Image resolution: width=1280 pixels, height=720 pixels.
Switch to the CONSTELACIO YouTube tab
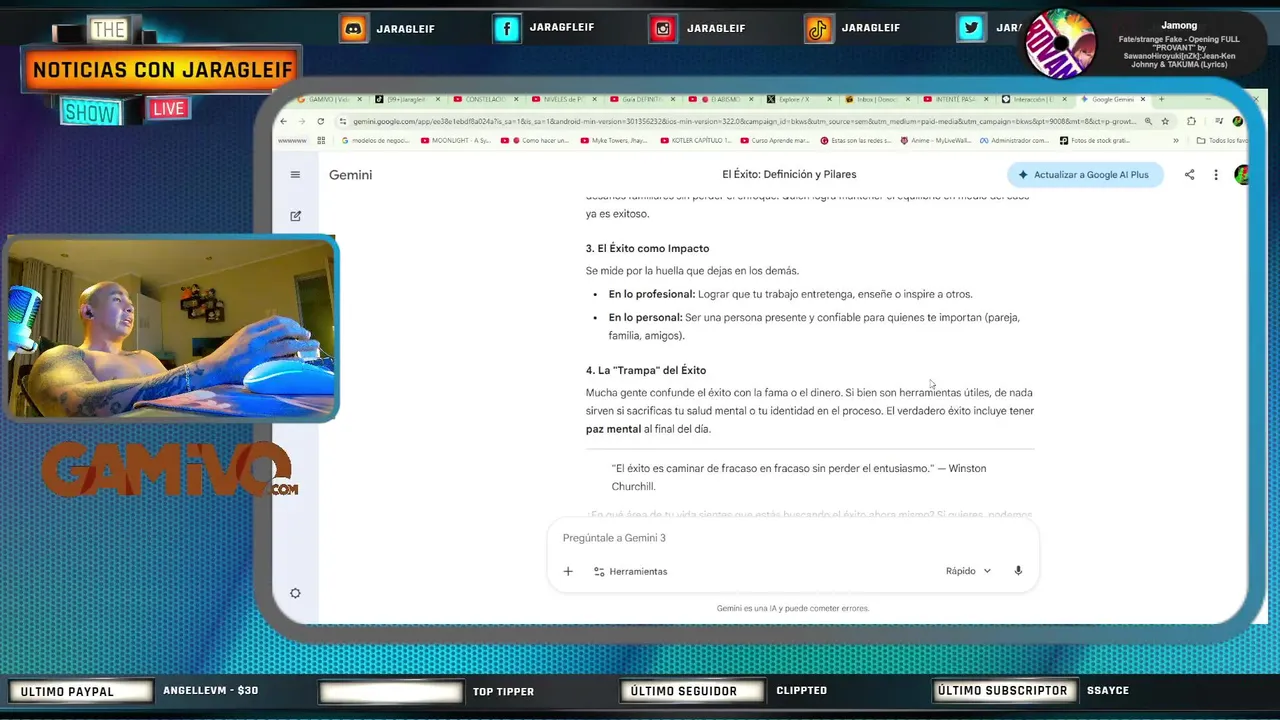[x=487, y=99]
